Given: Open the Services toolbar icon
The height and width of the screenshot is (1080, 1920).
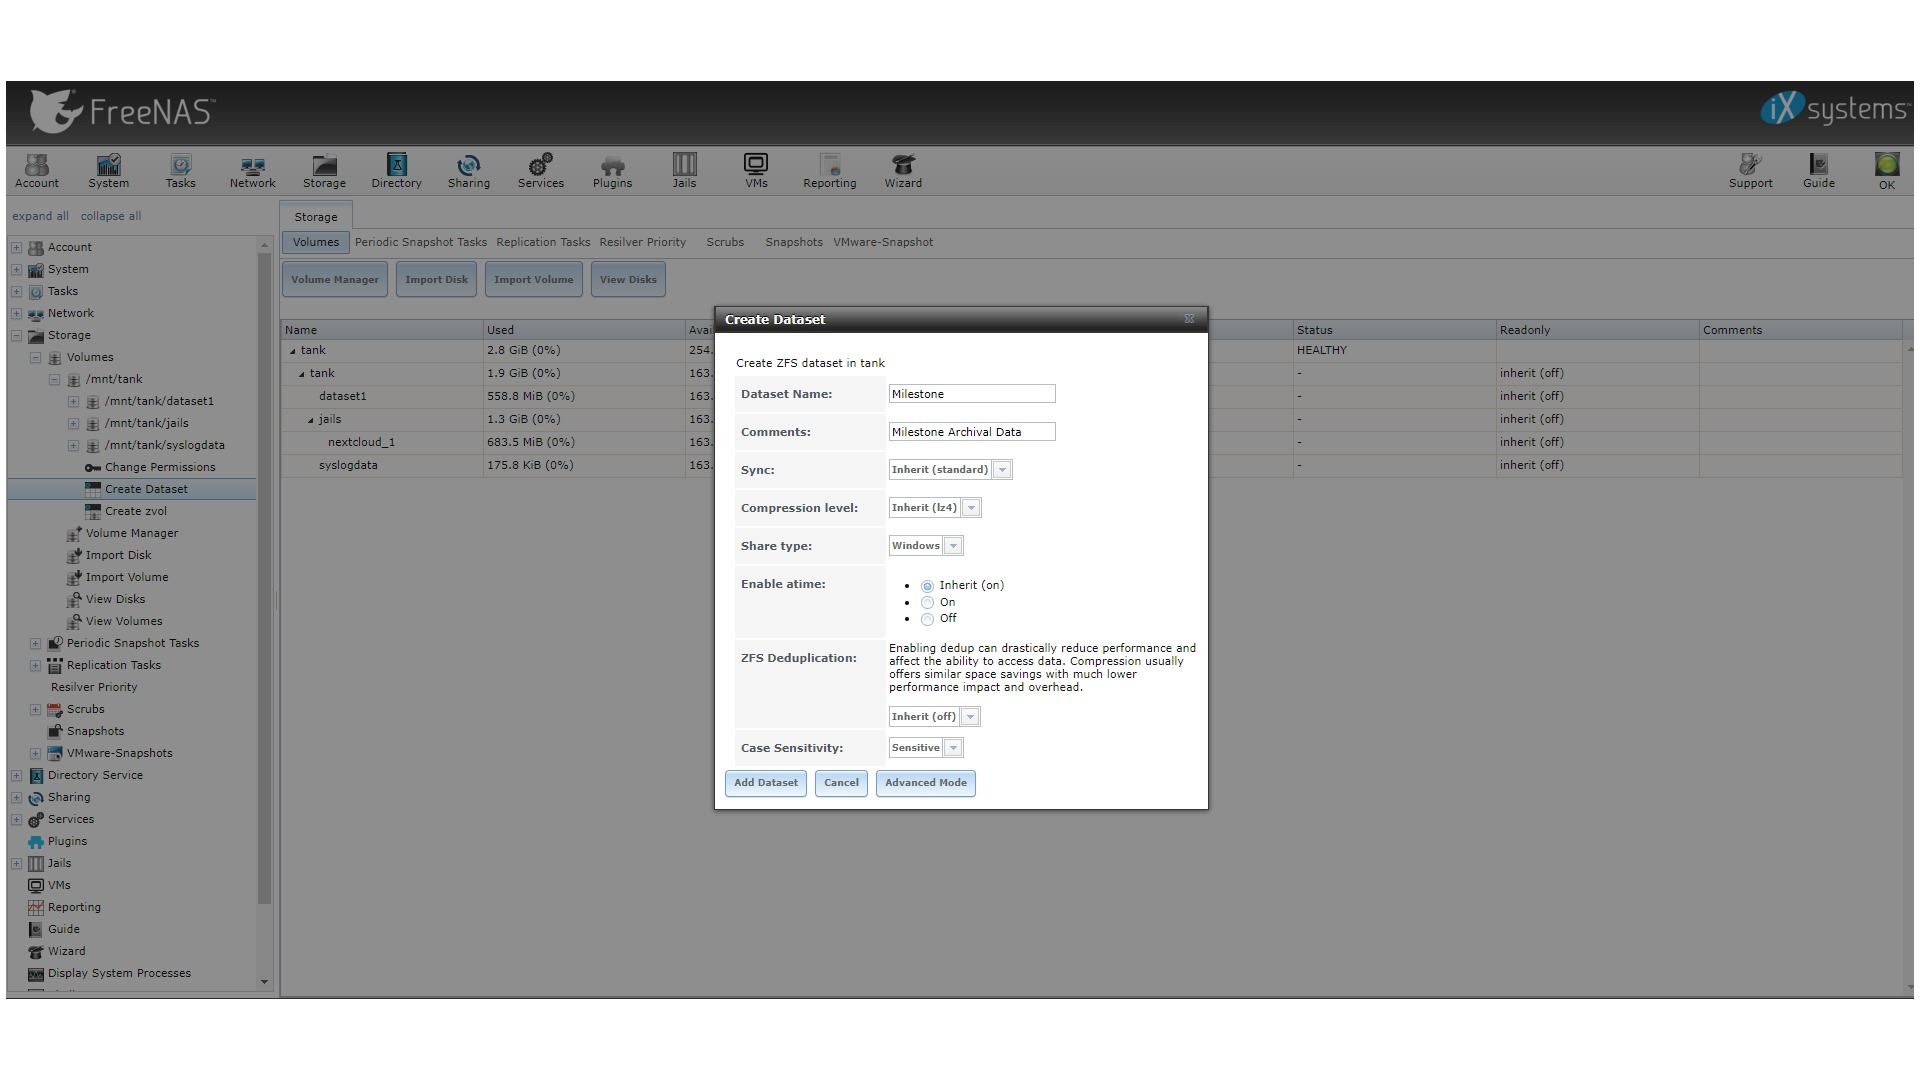Looking at the screenshot, I should 540,171.
